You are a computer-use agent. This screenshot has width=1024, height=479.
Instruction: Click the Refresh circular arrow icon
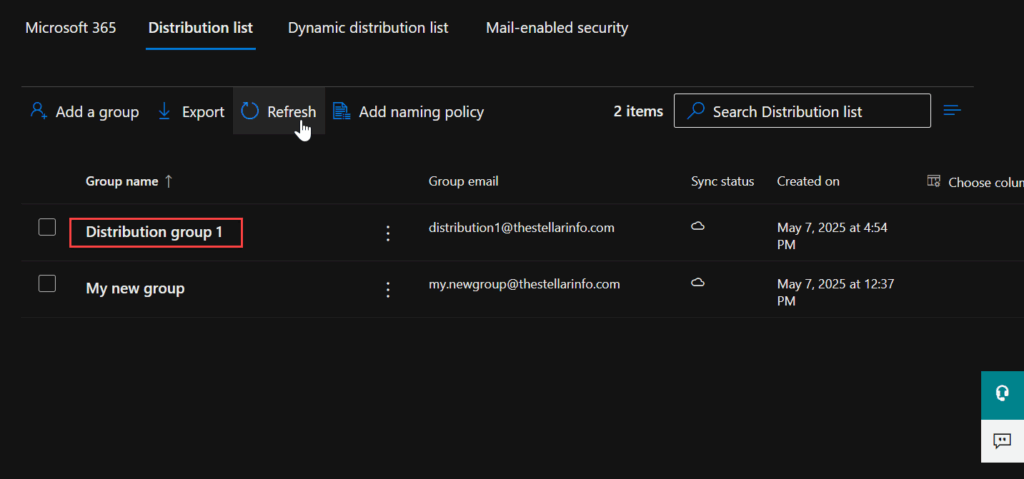[250, 111]
